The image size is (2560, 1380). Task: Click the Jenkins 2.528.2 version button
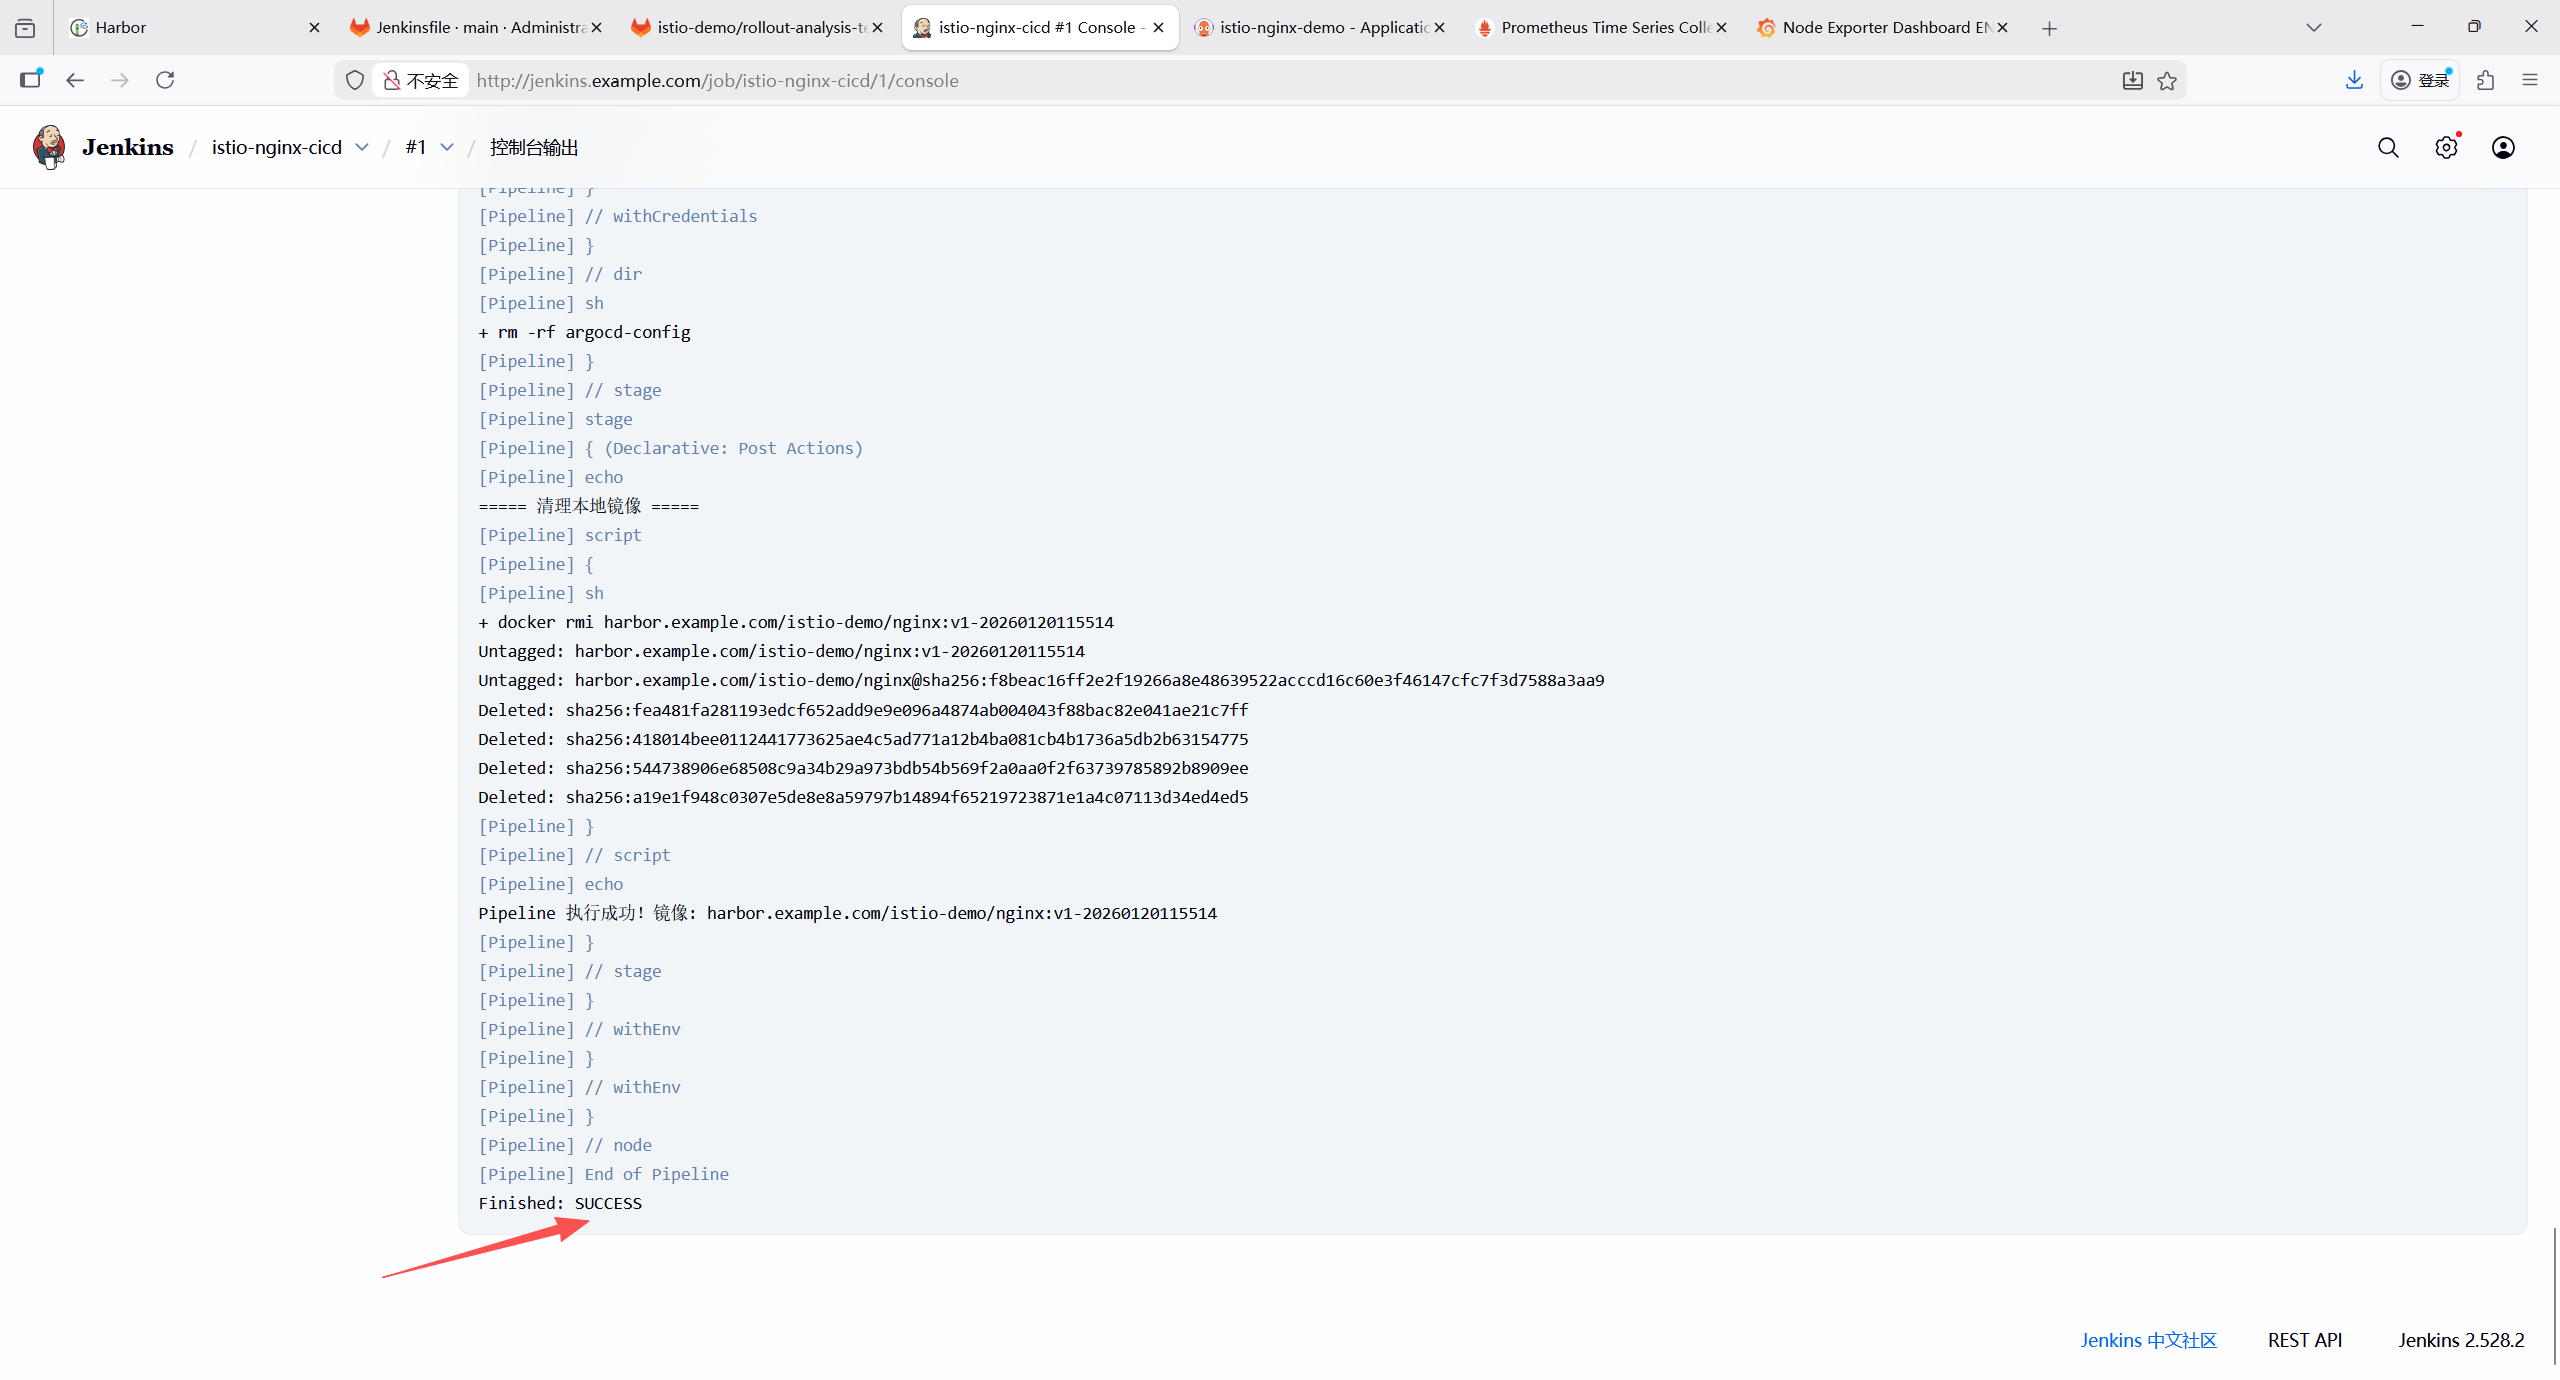tap(2460, 1340)
